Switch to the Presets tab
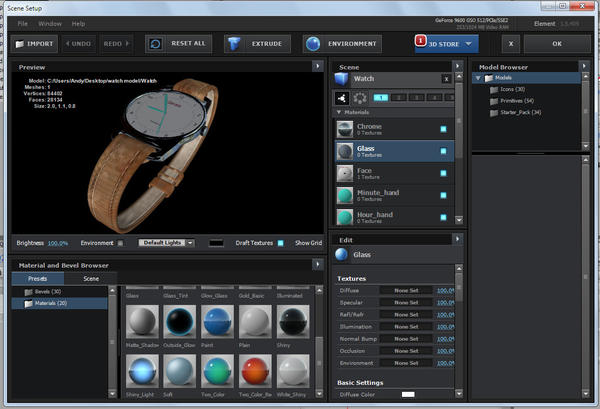This screenshot has height=409, width=600. tap(38, 279)
